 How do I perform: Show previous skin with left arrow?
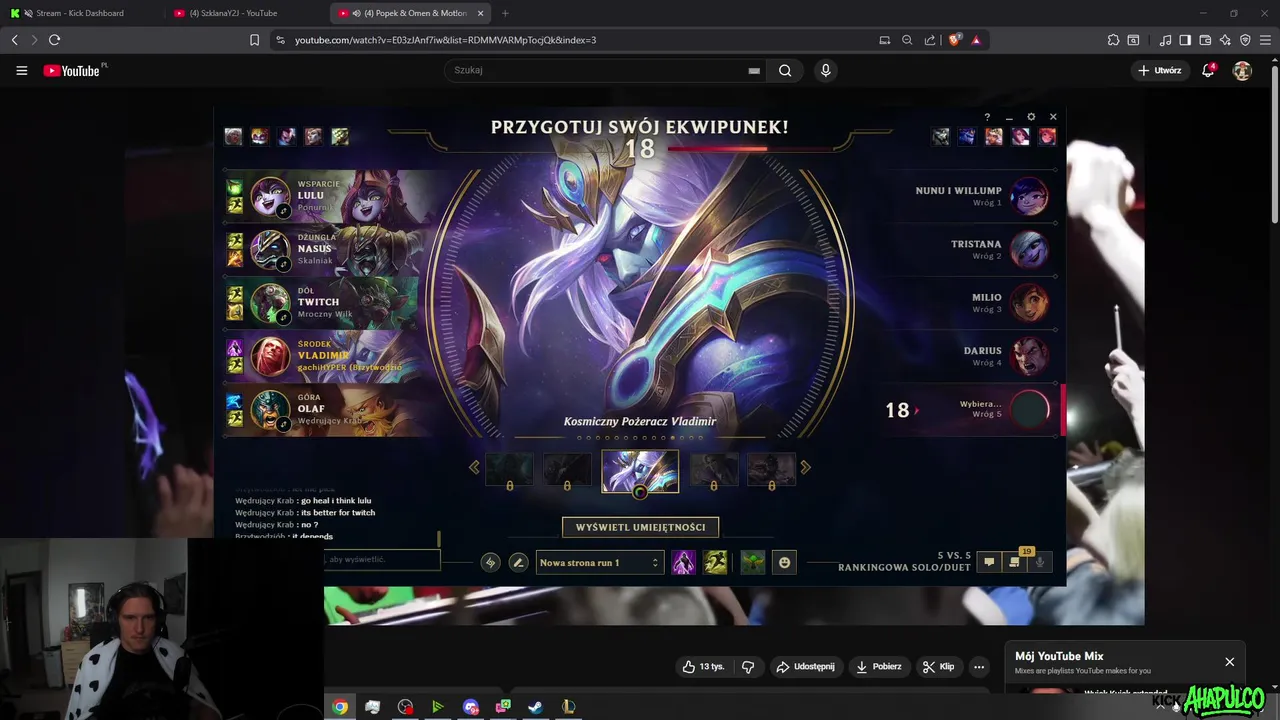[x=474, y=467]
